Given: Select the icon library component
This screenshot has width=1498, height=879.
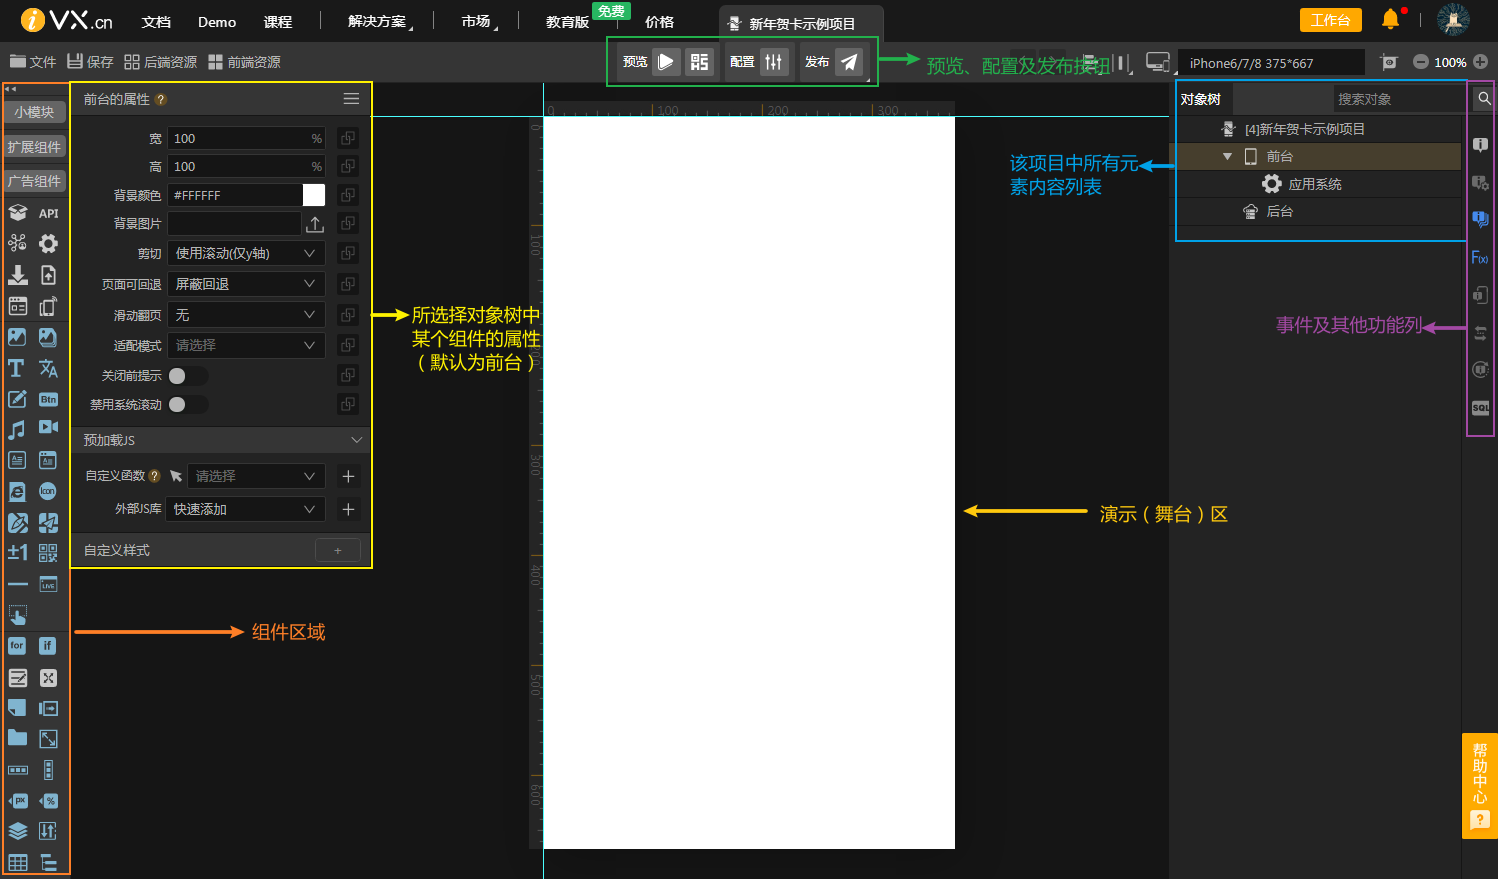Looking at the screenshot, I should coord(48,491).
